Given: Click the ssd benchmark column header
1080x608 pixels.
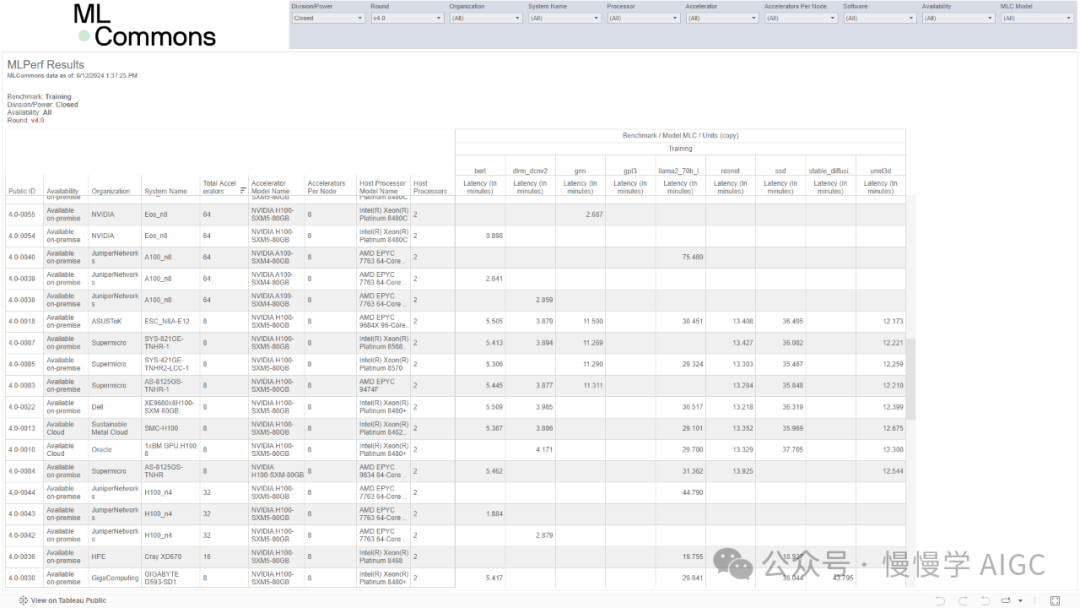Looking at the screenshot, I should tap(780, 171).
